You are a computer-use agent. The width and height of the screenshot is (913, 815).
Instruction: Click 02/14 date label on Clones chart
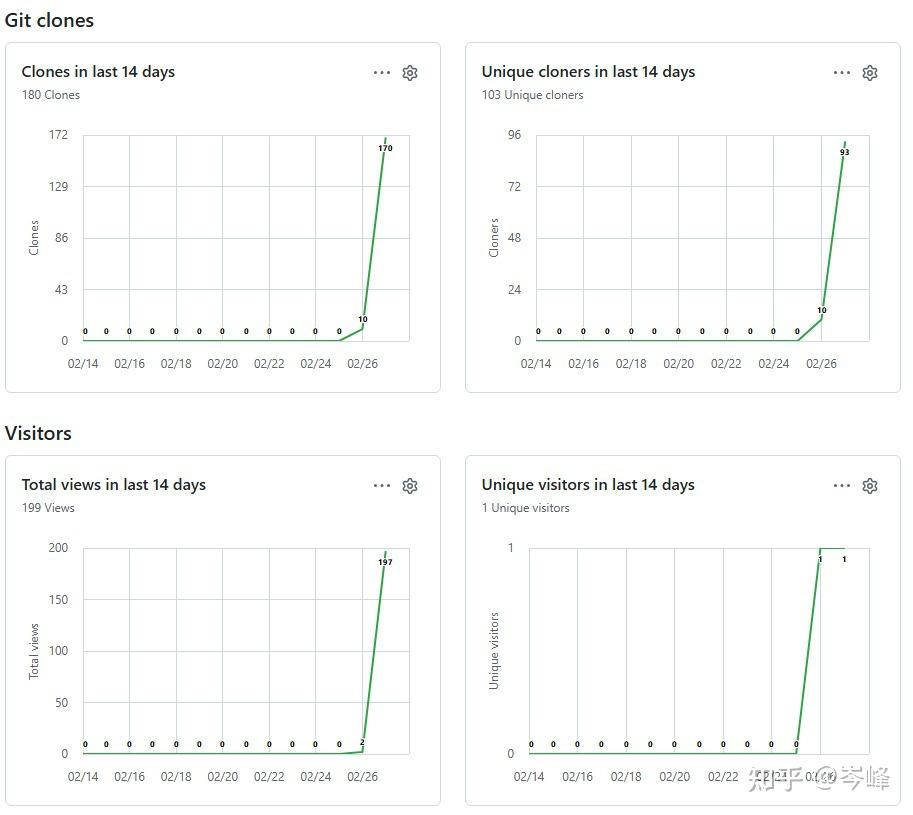point(83,364)
